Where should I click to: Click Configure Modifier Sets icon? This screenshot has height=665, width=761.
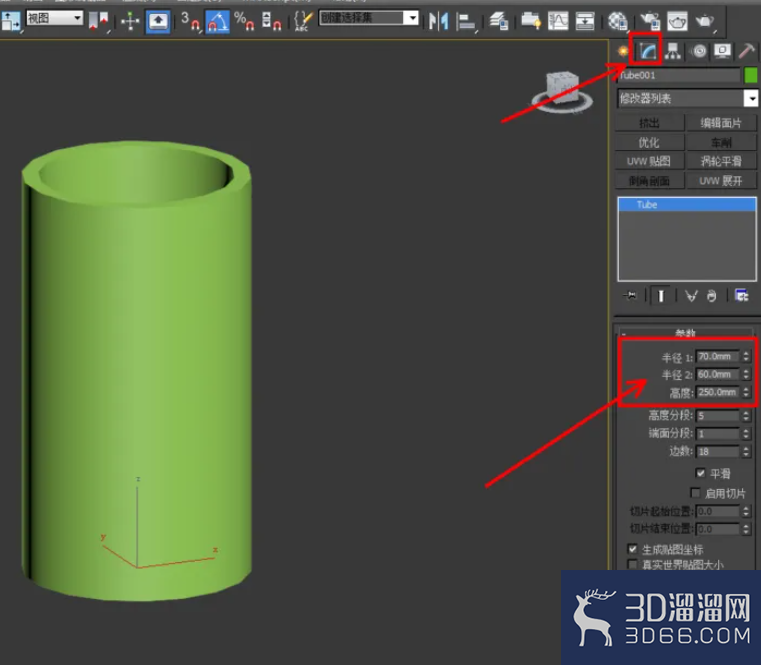tap(742, 295)
